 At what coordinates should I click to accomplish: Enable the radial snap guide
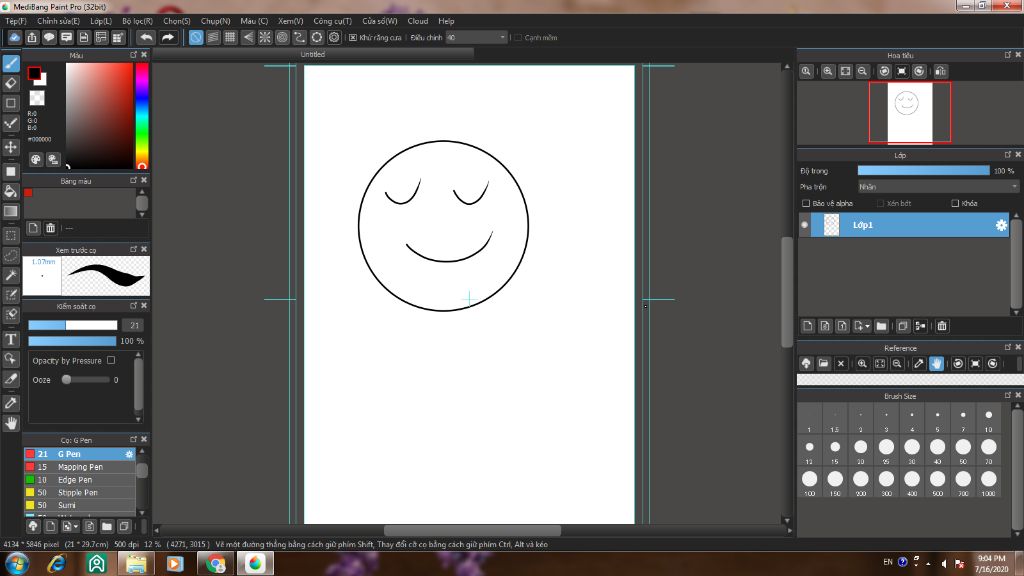click(264, 37)
